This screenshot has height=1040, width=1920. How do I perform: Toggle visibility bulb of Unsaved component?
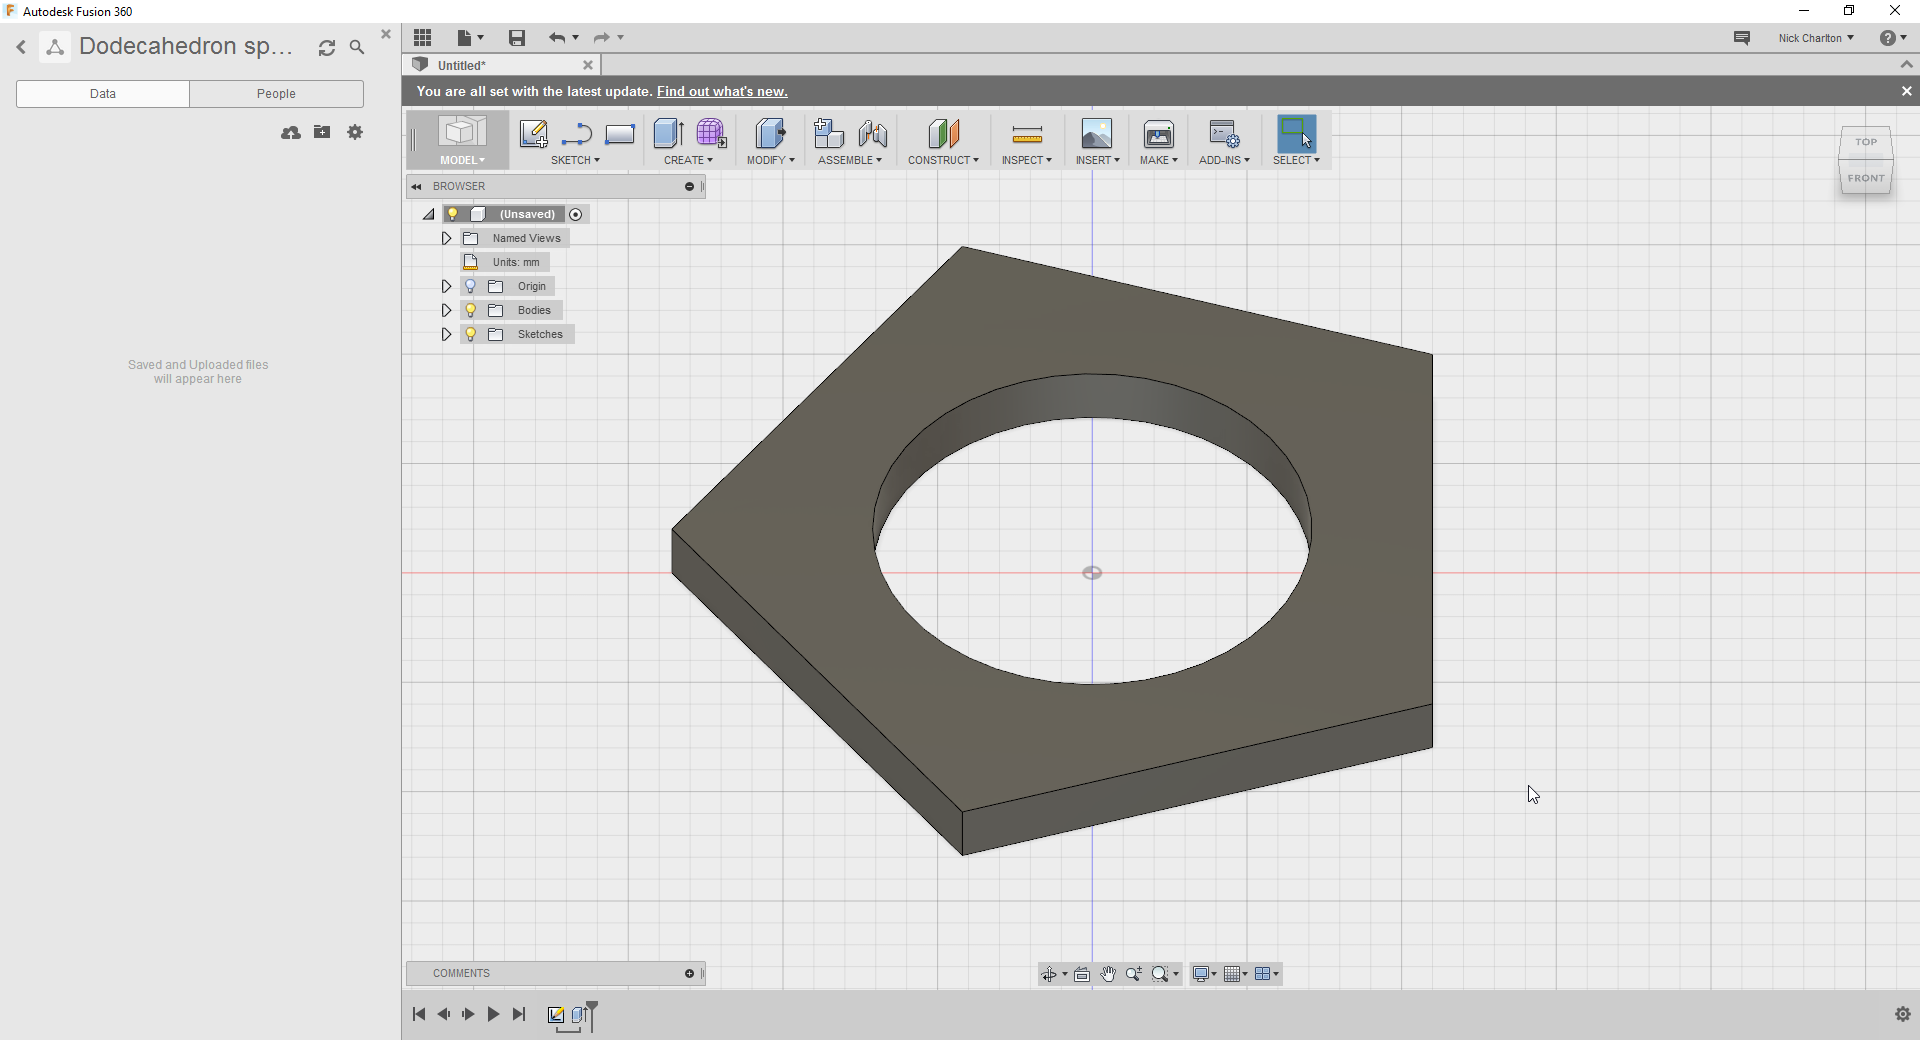(x=453, y=214)
